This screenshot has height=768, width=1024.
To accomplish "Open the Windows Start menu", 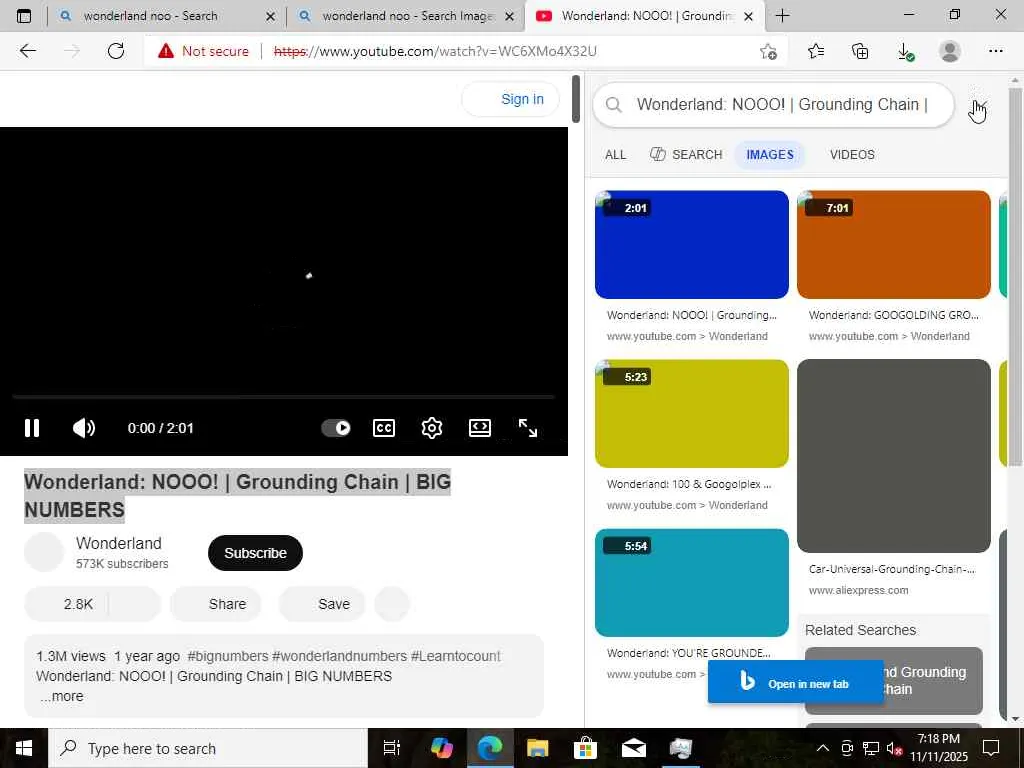I will point(24,748).
